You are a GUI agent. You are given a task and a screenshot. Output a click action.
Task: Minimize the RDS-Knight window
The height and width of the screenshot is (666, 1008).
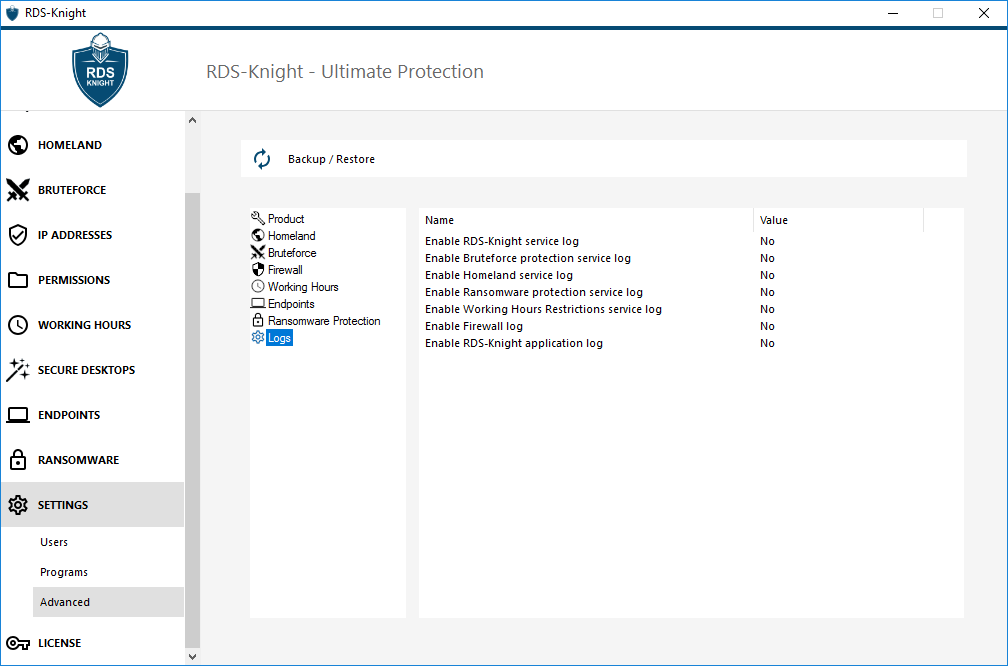pos(892,13)
